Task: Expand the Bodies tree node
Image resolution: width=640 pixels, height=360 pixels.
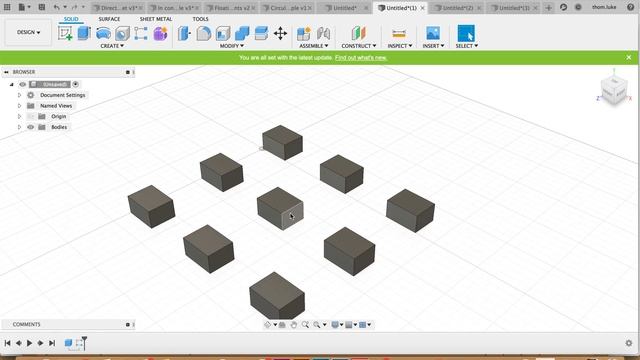Action: tap(19, 127)
